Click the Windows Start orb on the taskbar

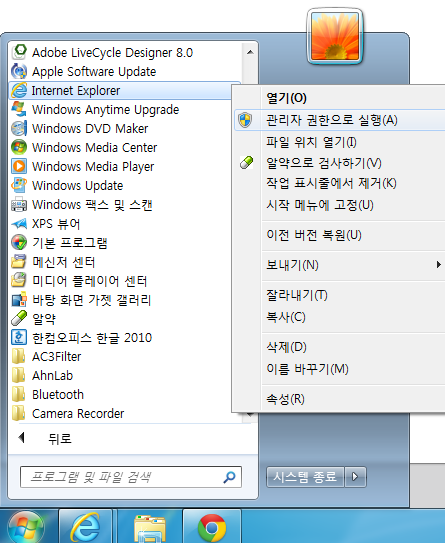(x=27, y=528)
